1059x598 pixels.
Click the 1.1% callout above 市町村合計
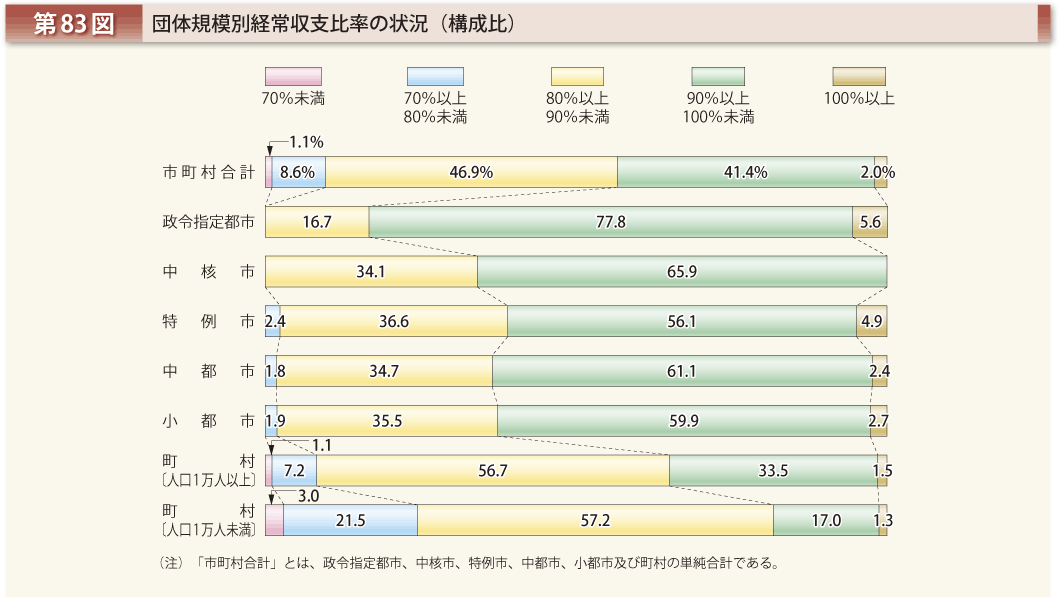[307, 142]
